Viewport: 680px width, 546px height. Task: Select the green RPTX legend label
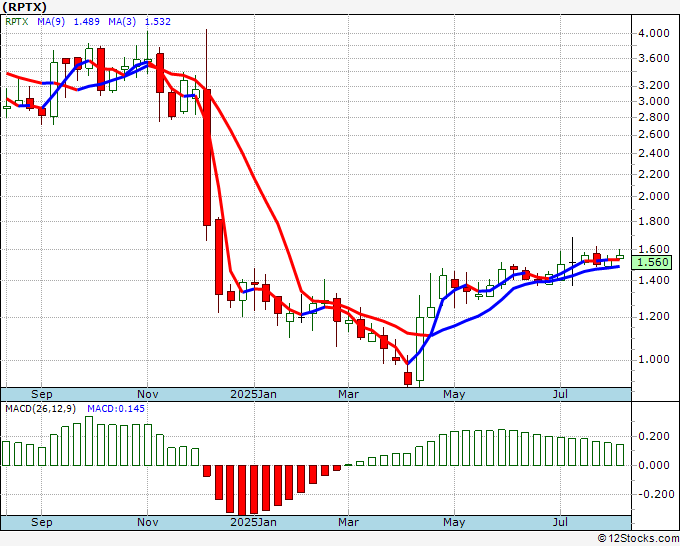(16, 22)
